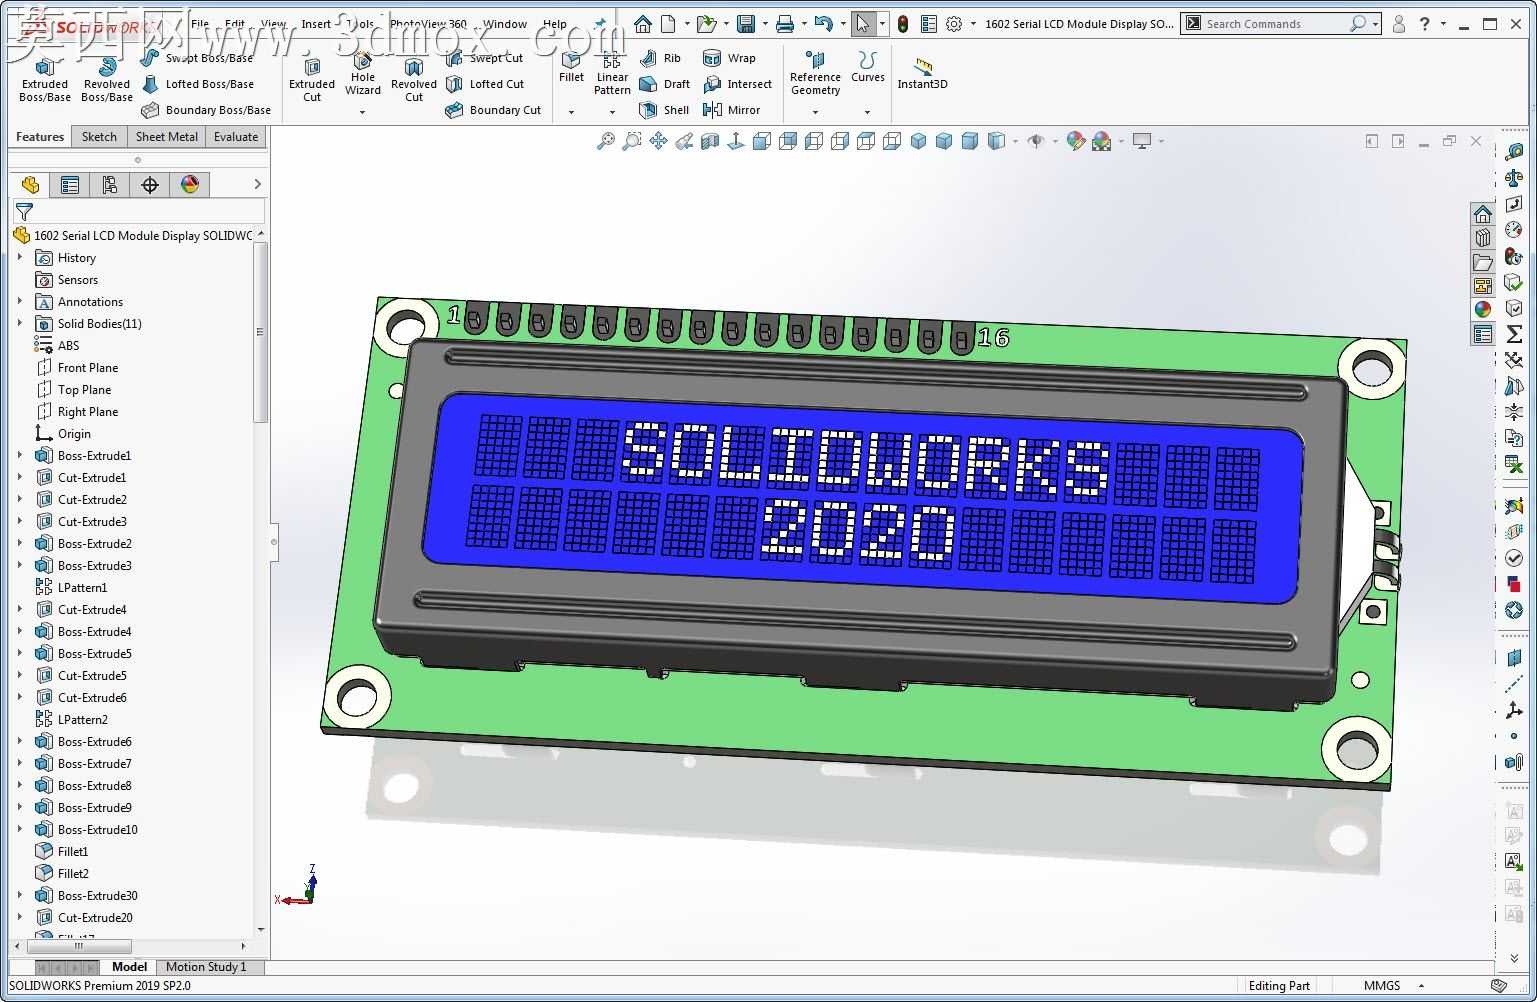The height and width of the screenshot is (1002, 1537).
Task: Click the Revolved Cut button
Action: (414, 78)
